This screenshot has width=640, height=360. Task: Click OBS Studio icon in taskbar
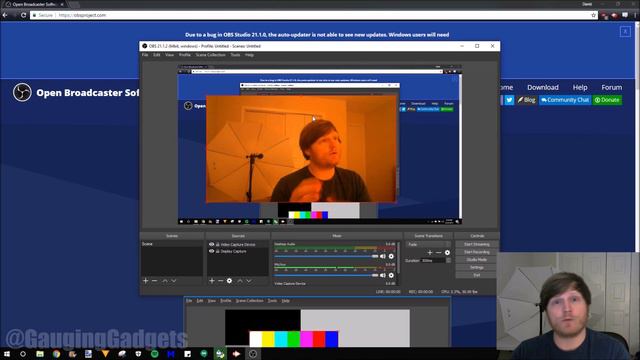[x=253, y=354]
